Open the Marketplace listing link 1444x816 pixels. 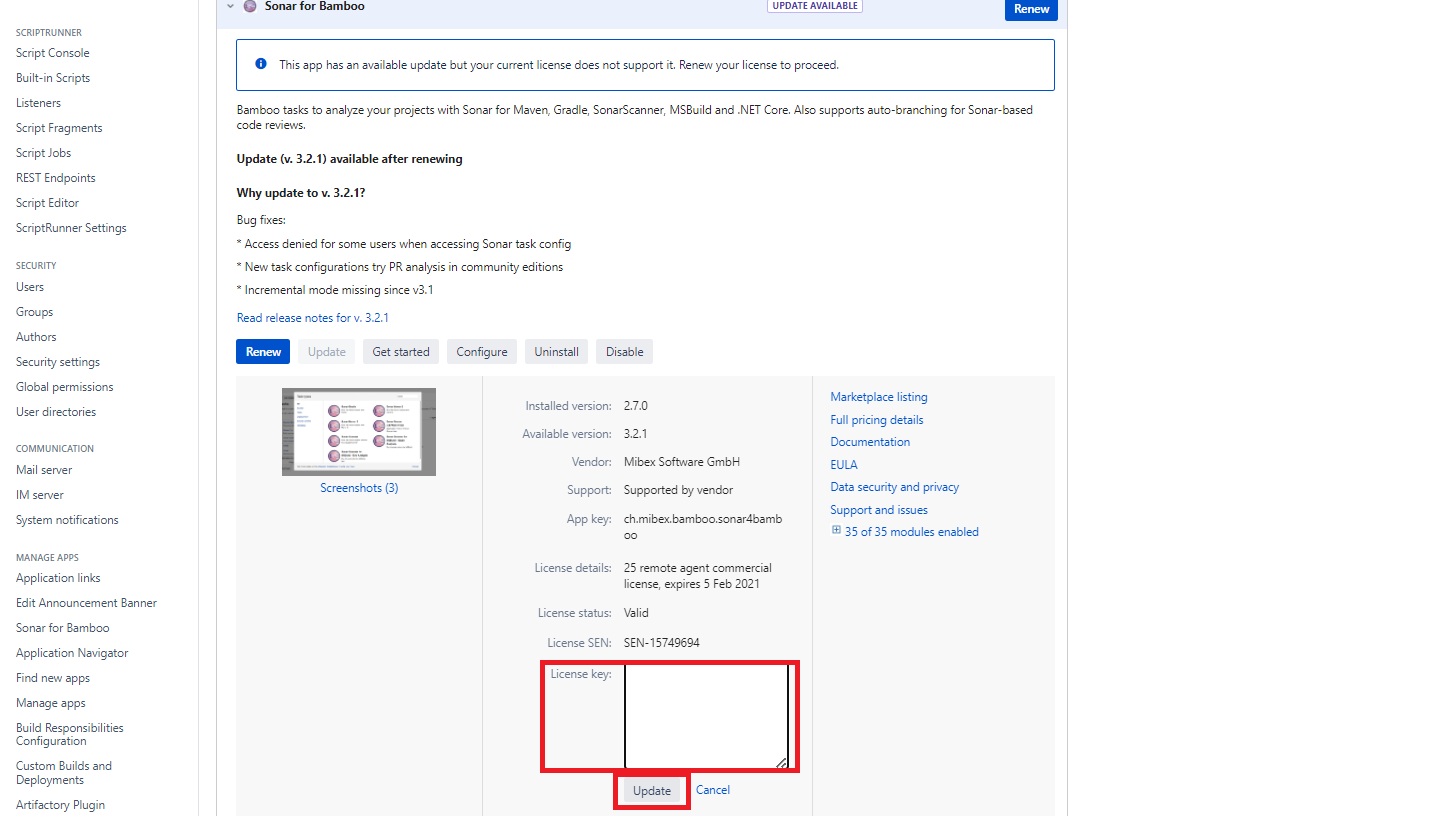[879, 397]
